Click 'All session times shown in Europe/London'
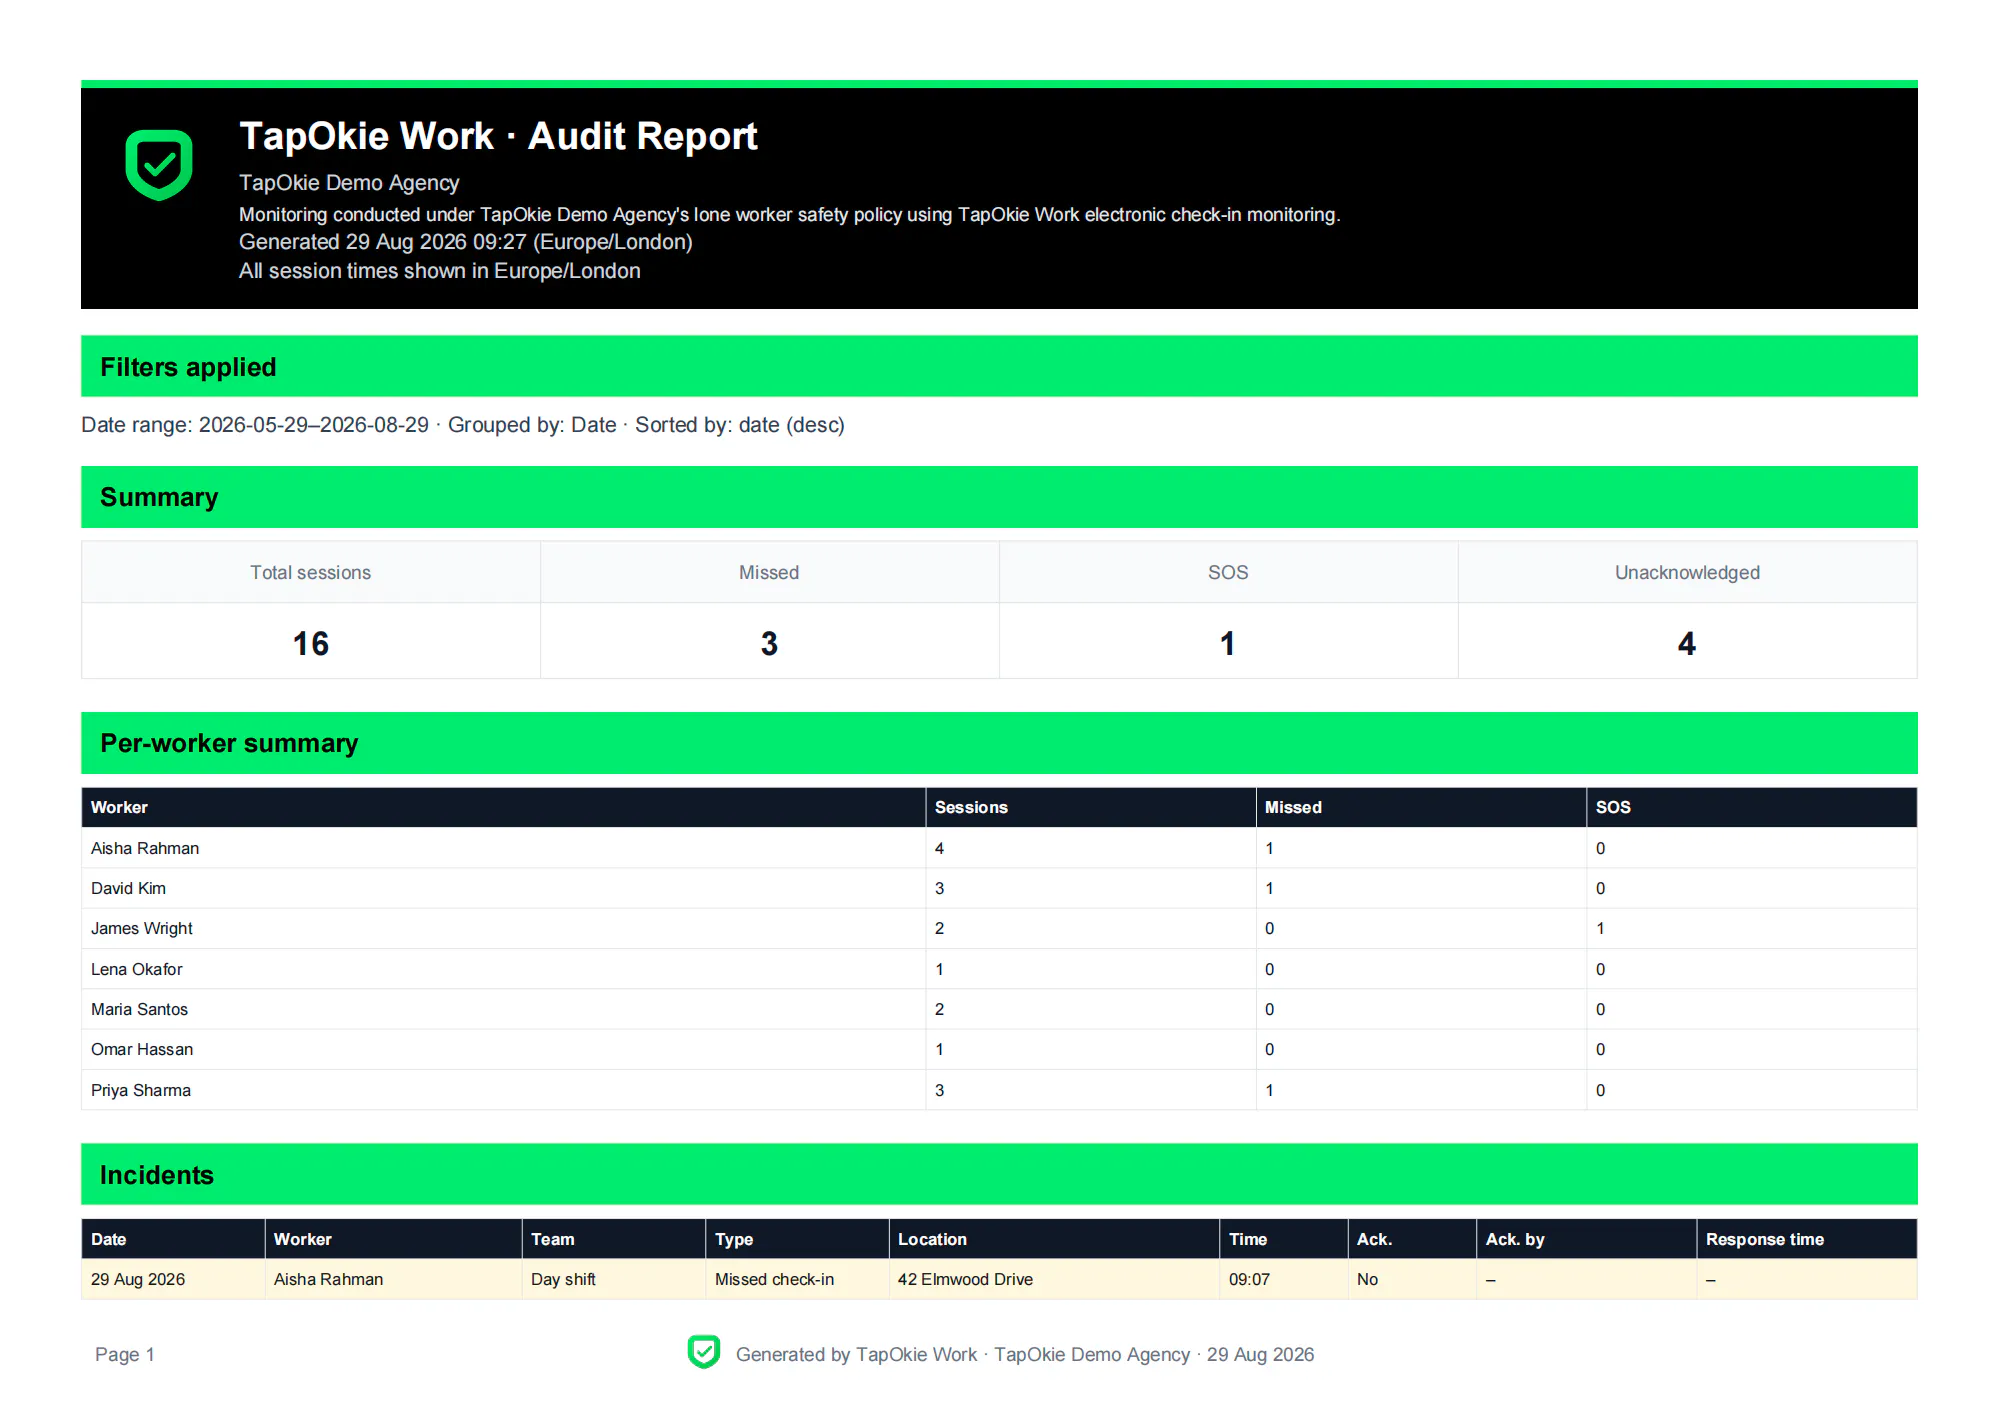1998x1410 pixels. point(440,271)
